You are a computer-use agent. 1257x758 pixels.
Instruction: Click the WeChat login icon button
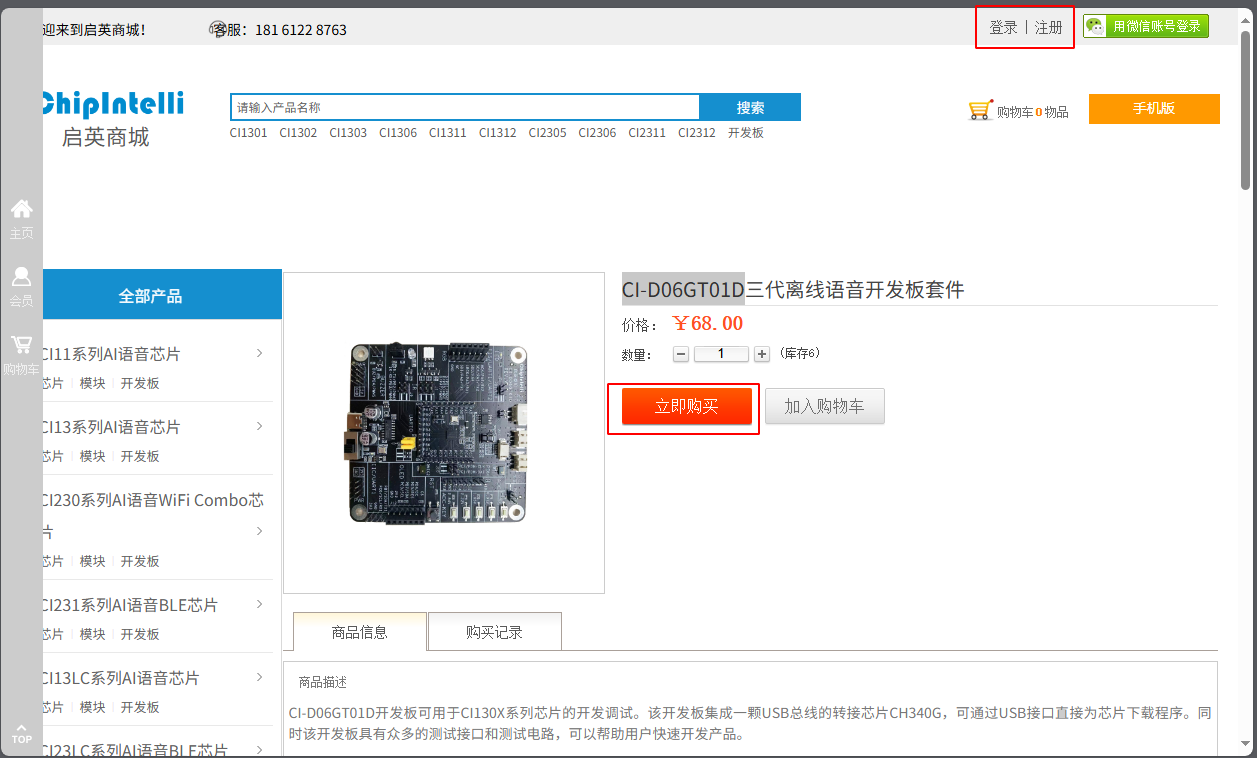point(1146,27)
